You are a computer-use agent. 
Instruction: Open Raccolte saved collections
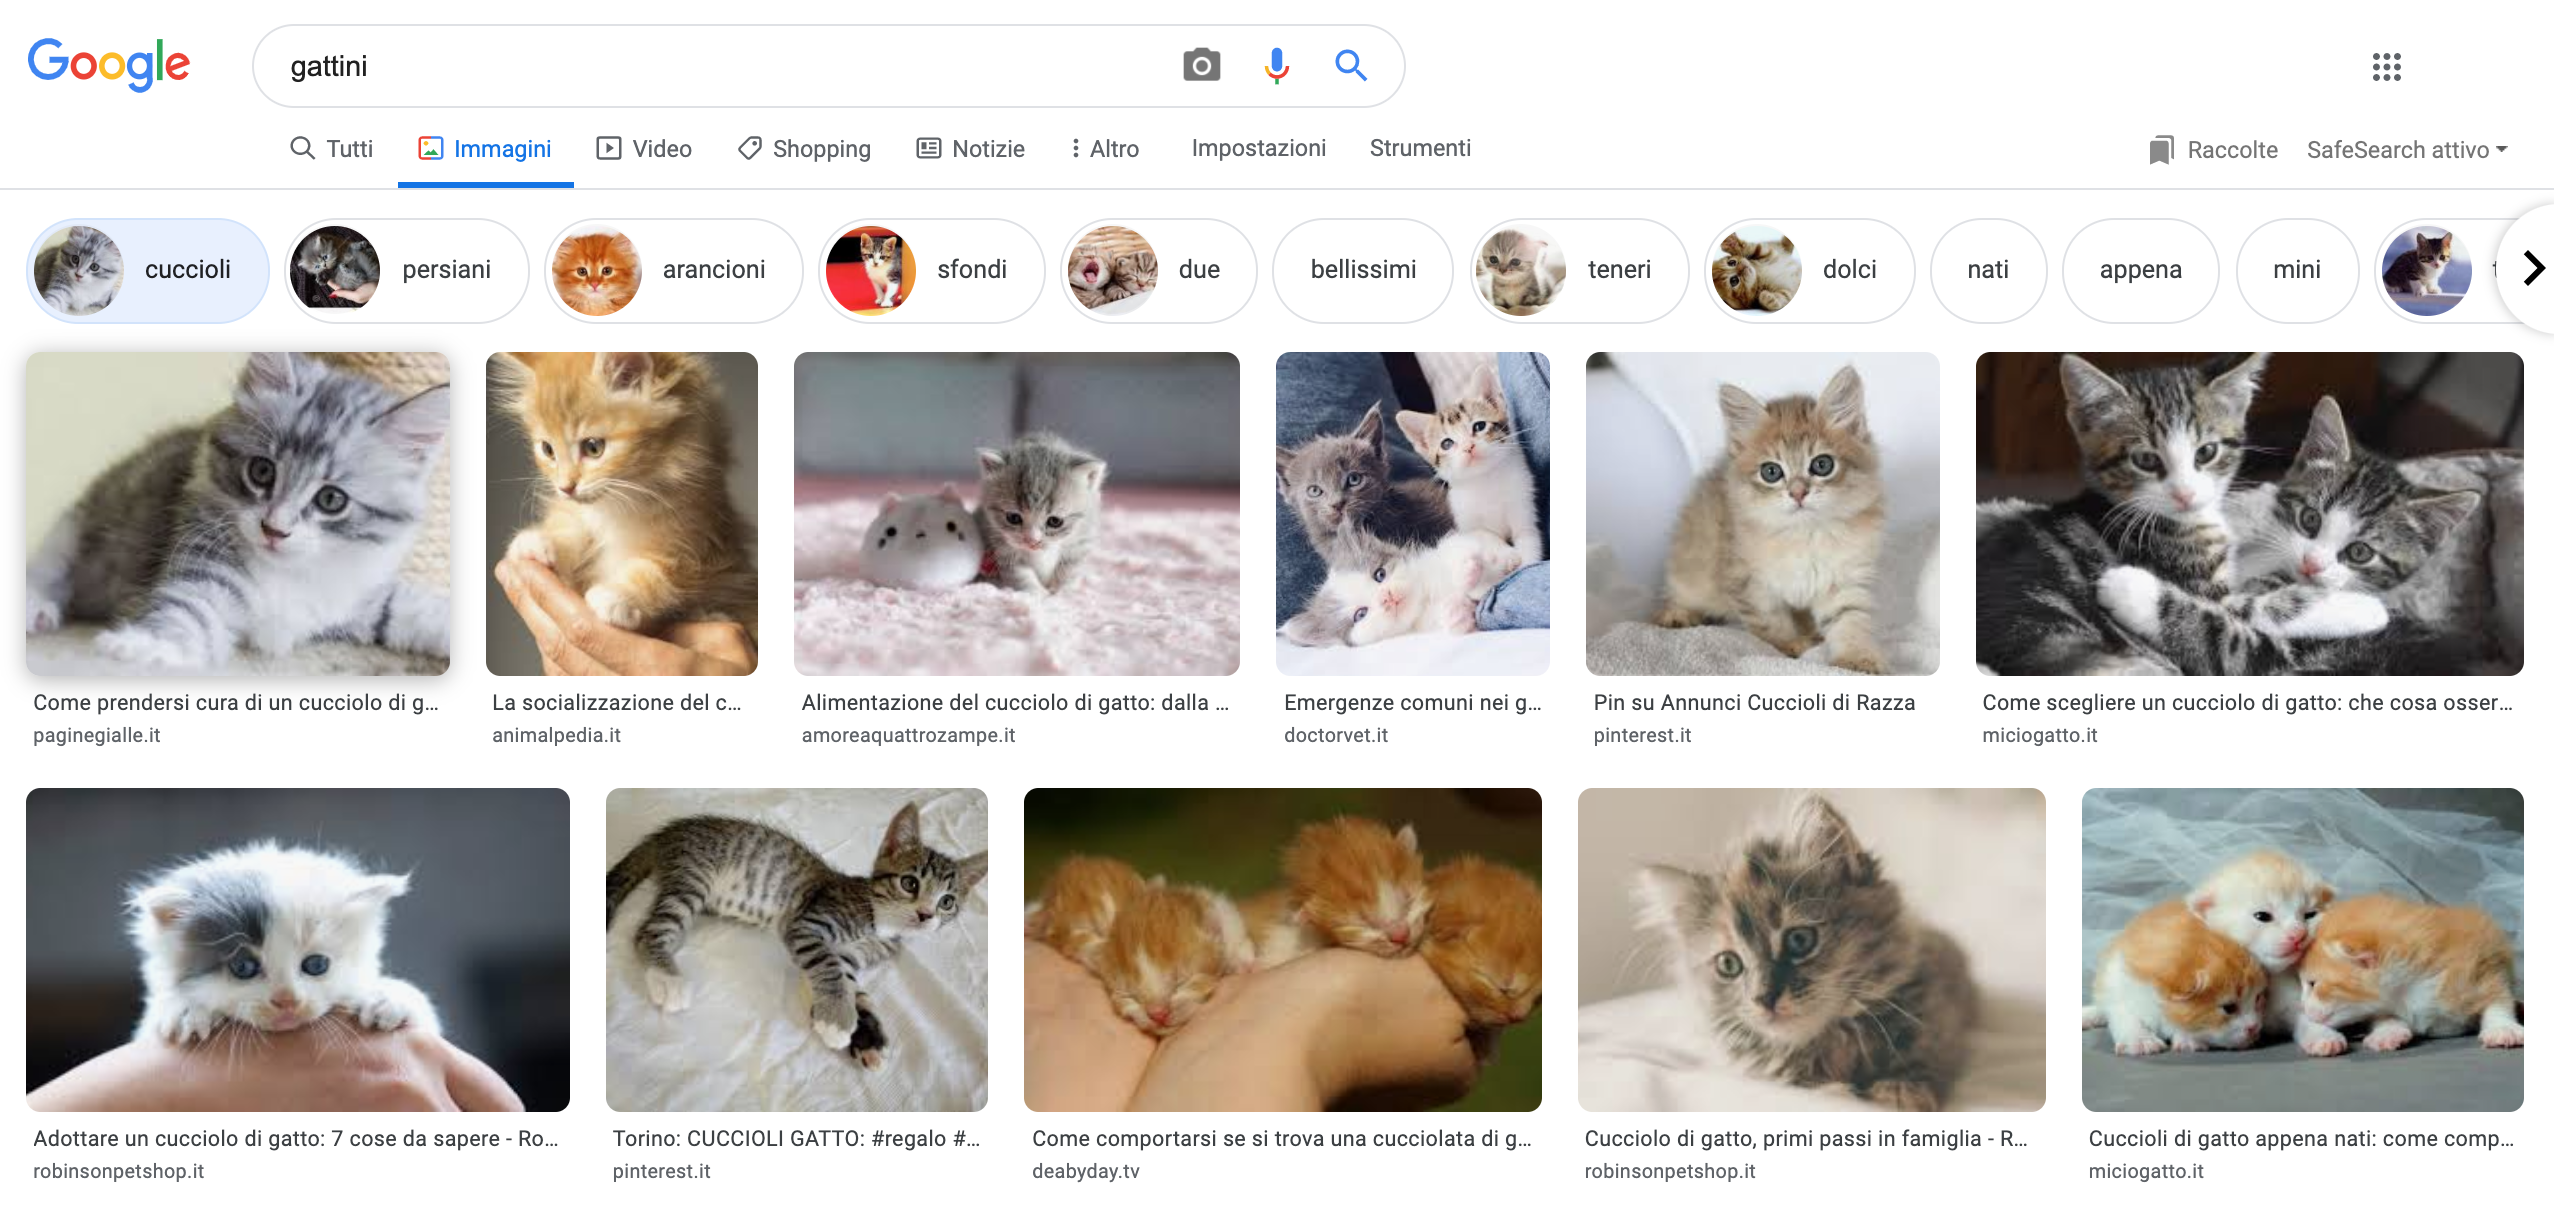tap(2213, 150)
